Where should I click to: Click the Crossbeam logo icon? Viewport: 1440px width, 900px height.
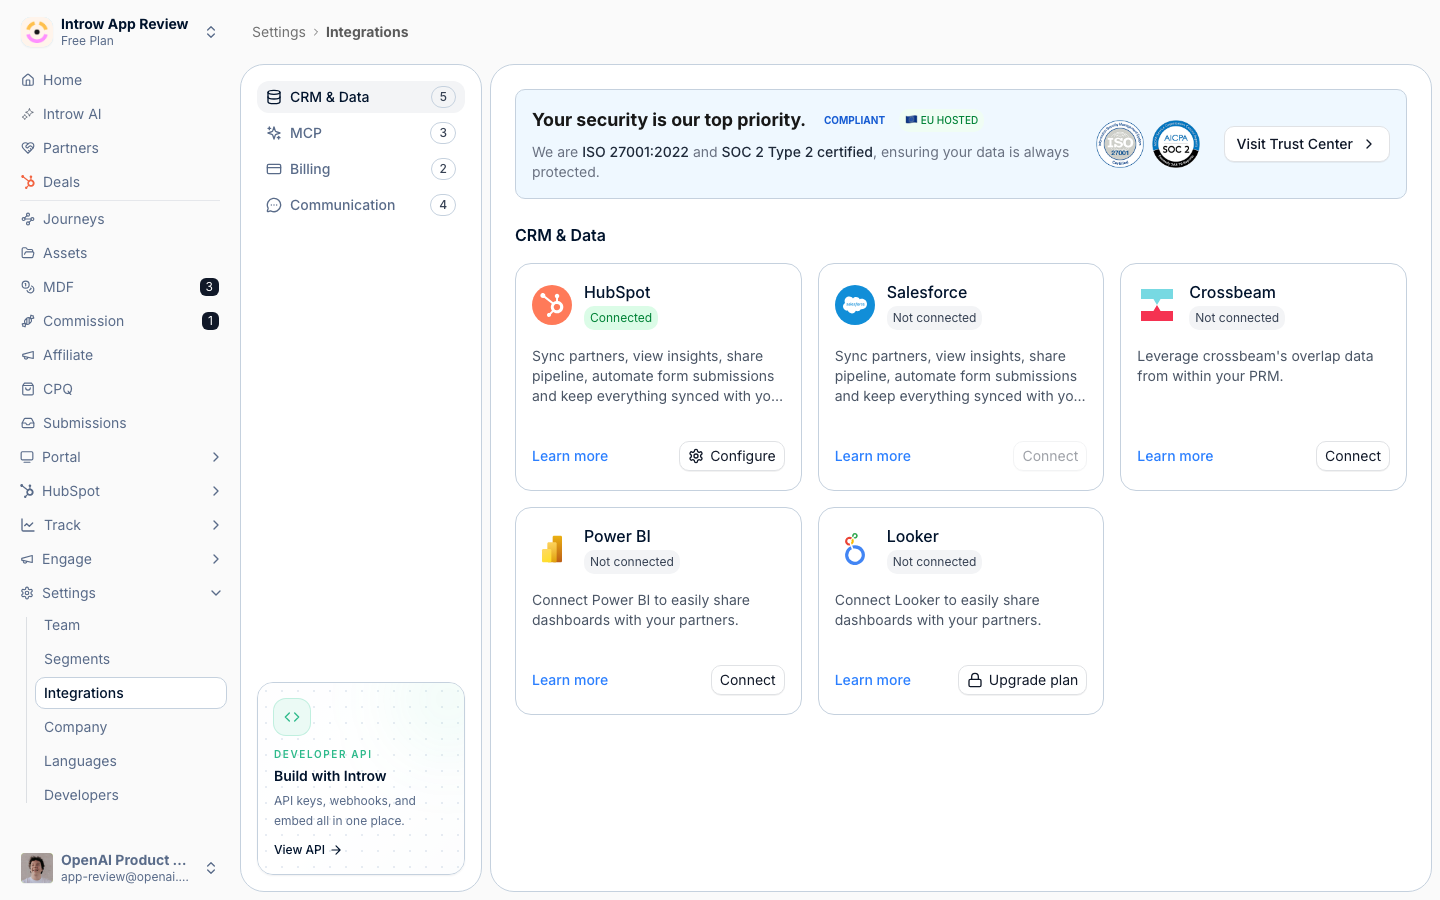[x=1157, y=305]
